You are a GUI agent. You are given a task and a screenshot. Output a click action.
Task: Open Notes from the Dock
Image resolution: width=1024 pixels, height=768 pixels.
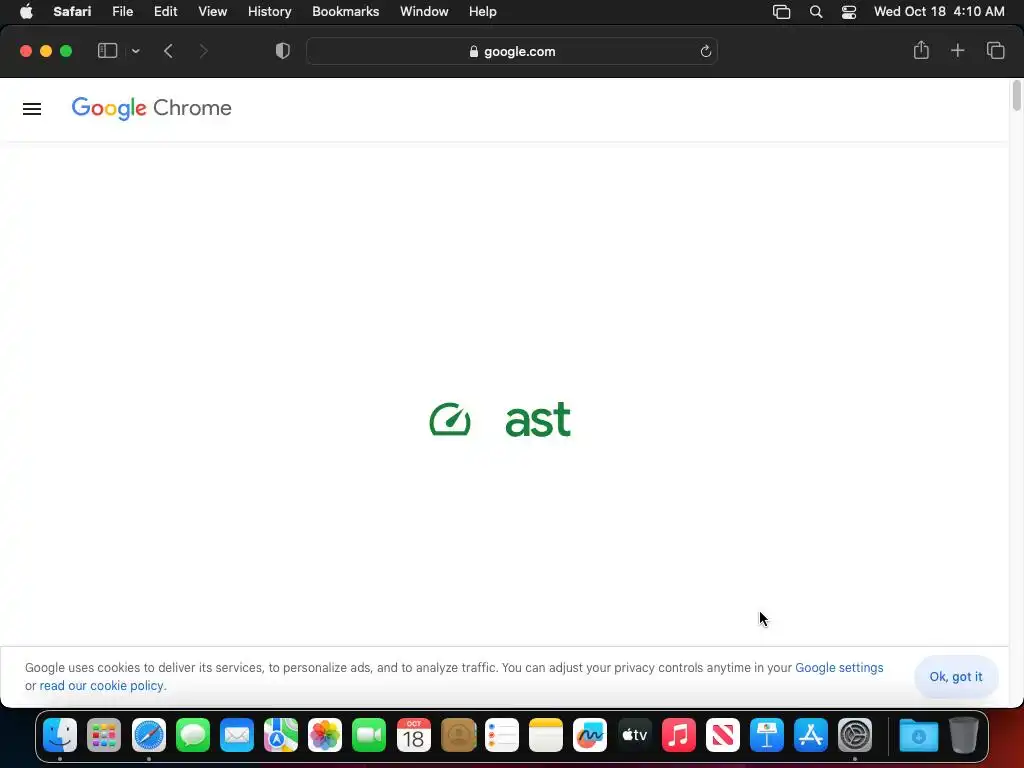tap(545, 735)
